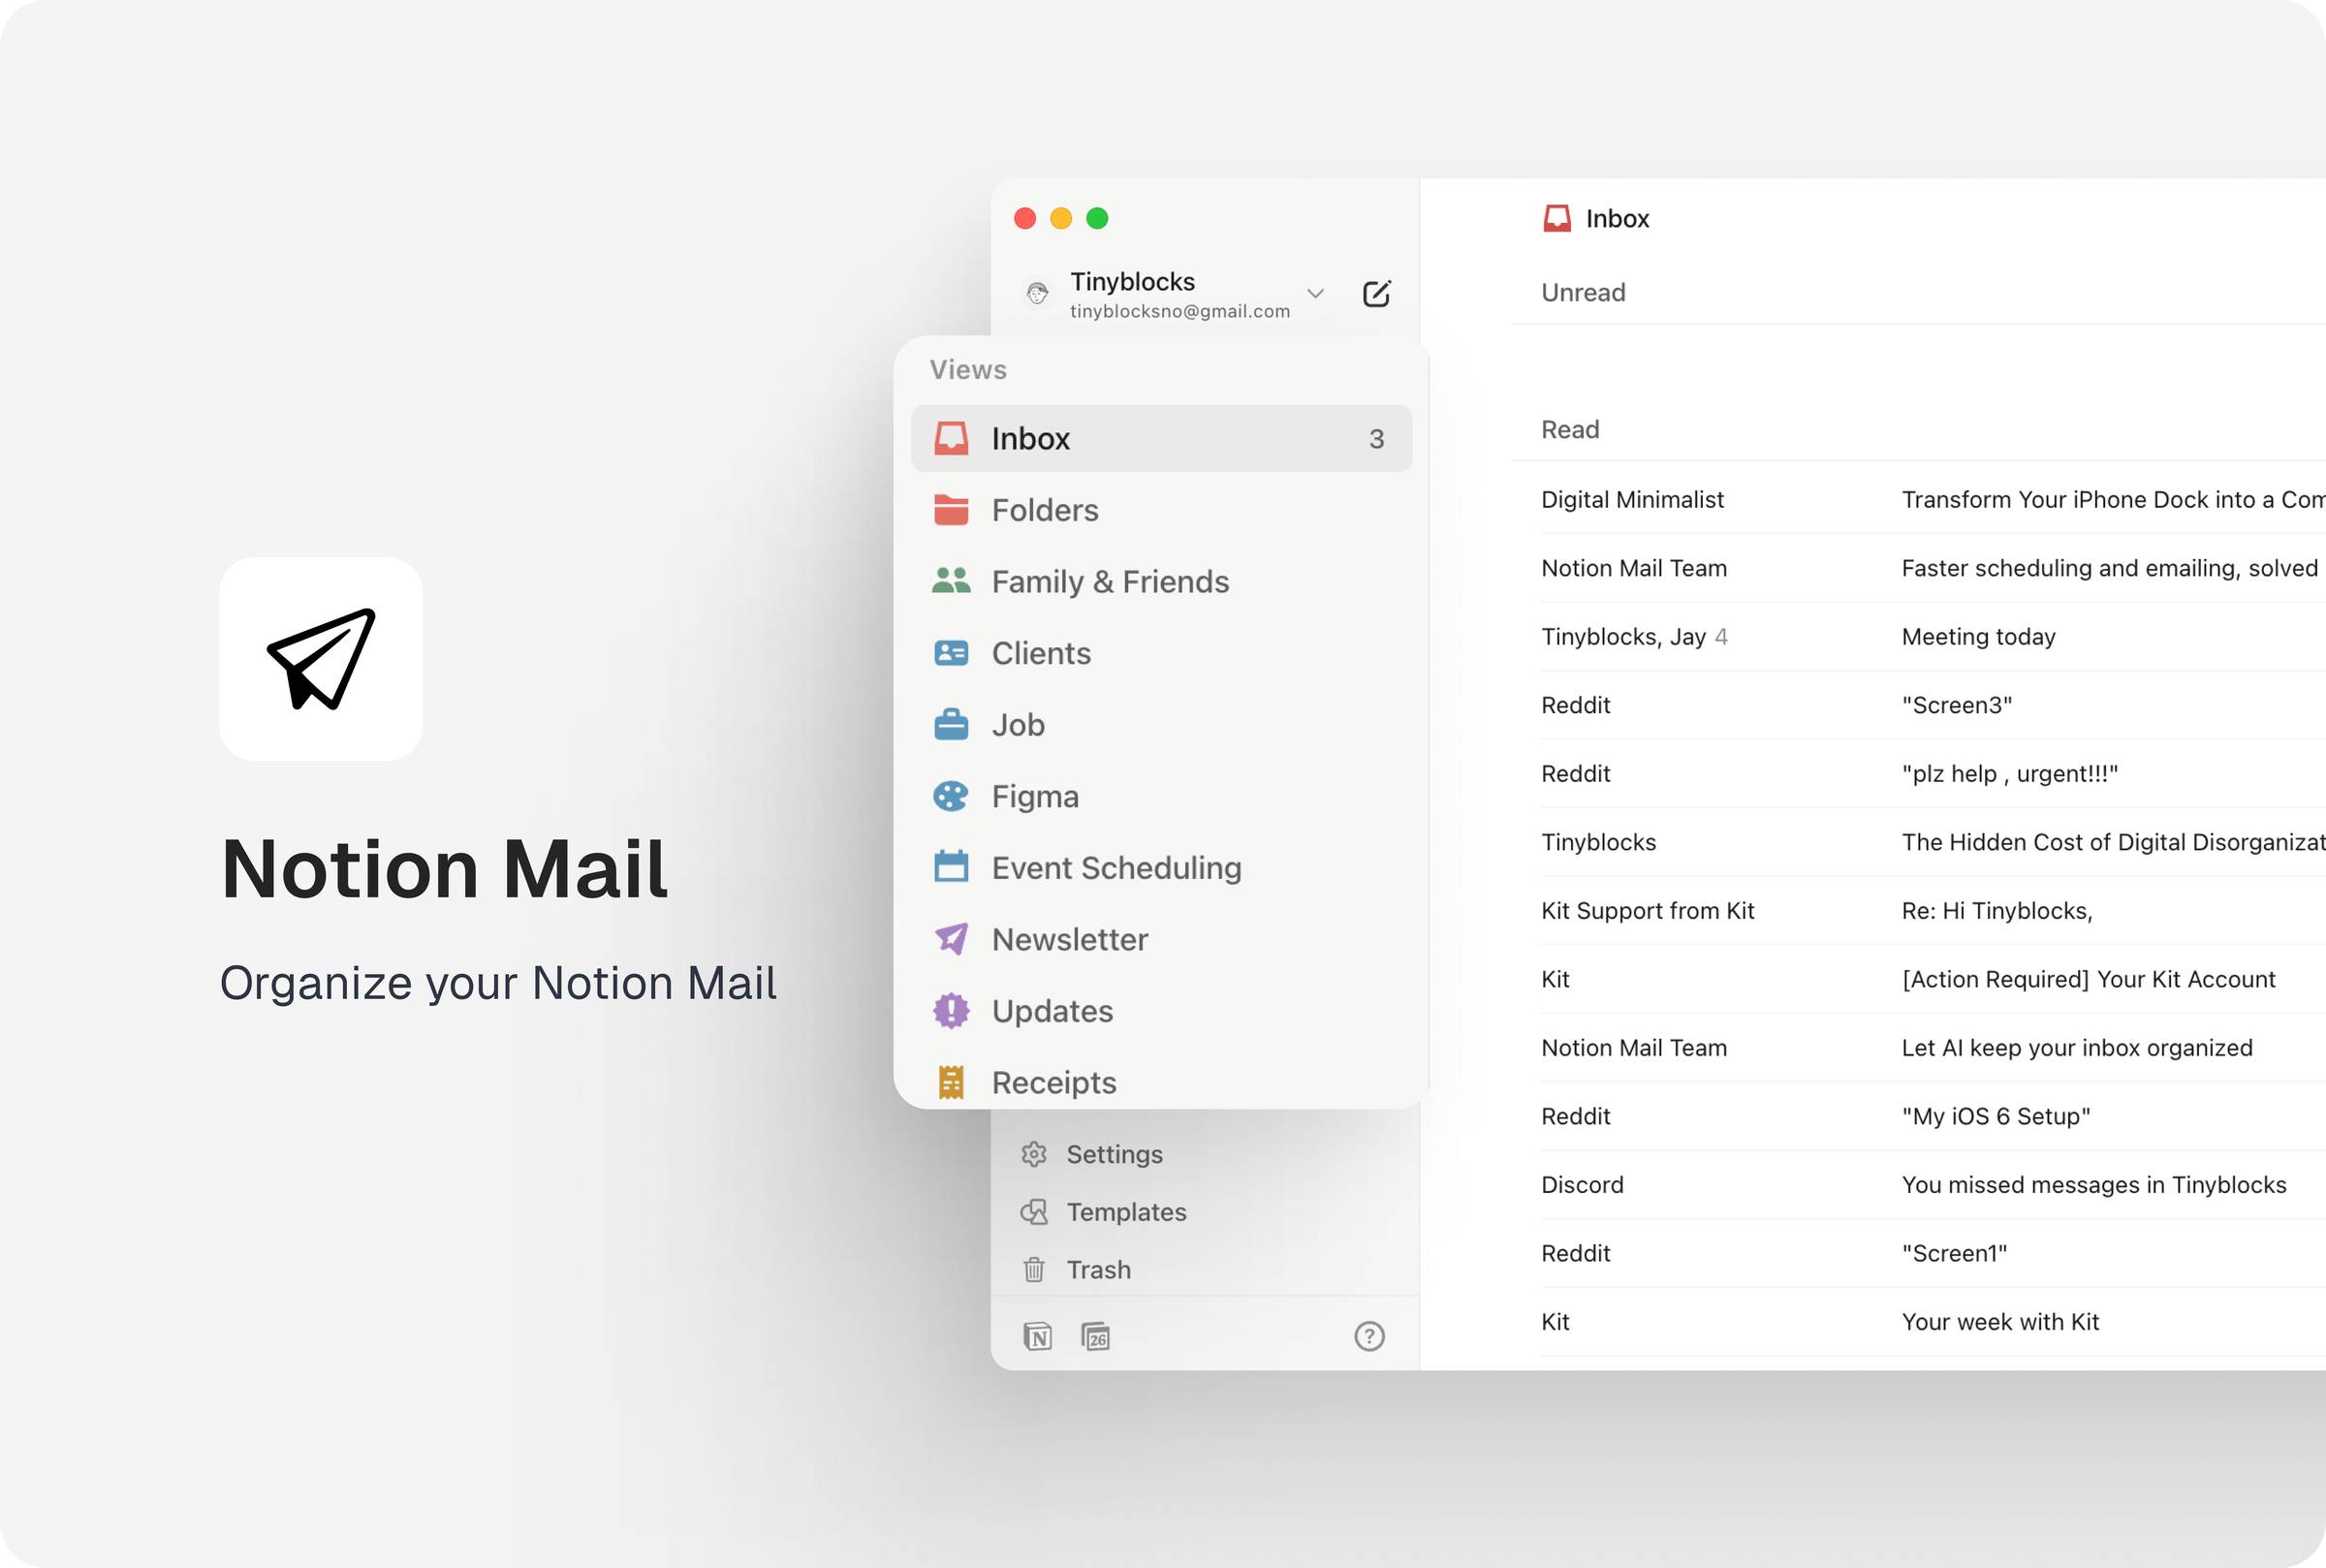Viewport: 2326px width, 1568px height.
Task: Open Reddit email "plz help , urgent!!!"
Action: [1933, 773]
